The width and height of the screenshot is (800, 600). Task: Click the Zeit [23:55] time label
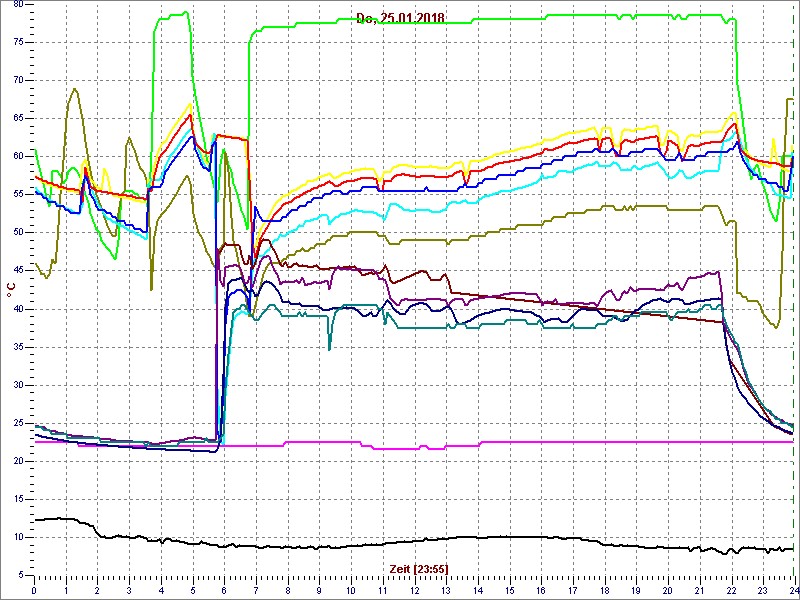click(x=418, y=568)
